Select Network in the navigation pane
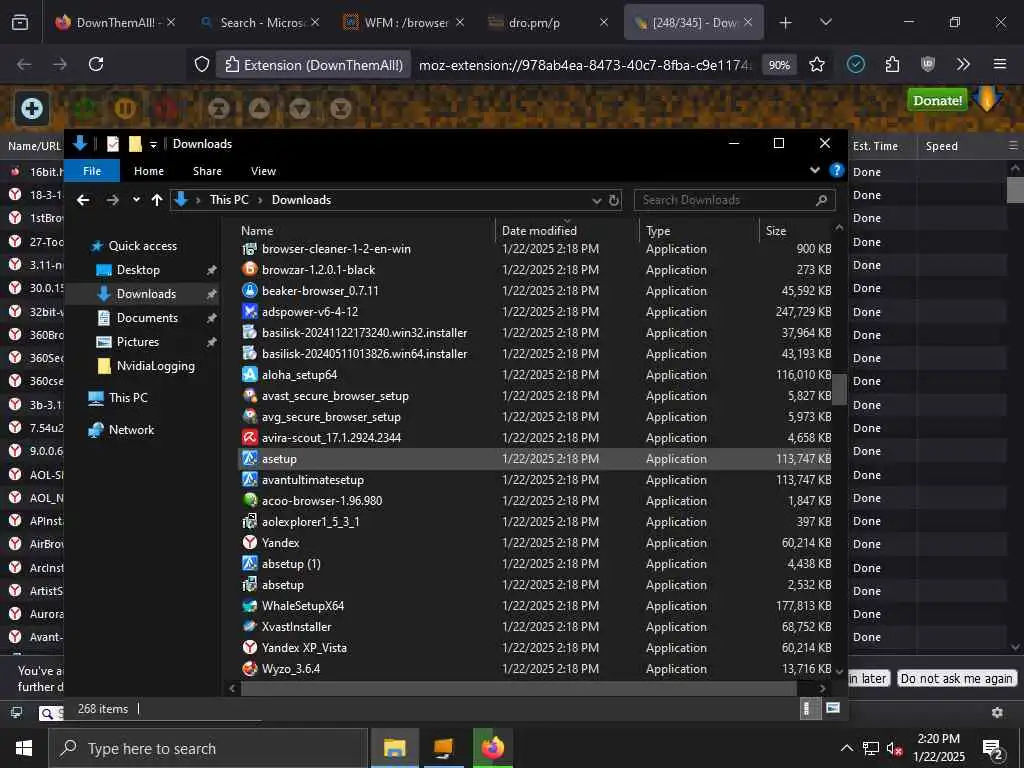 [x=131, y=430]
